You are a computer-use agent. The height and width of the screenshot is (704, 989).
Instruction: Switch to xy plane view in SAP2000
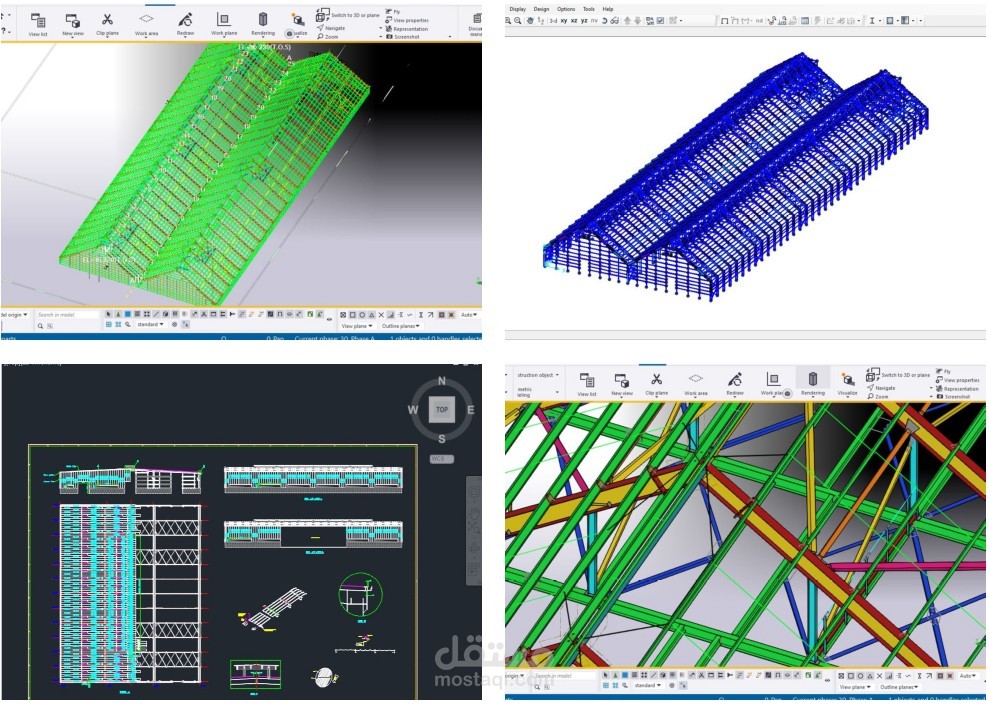click(x=564, y=20)
